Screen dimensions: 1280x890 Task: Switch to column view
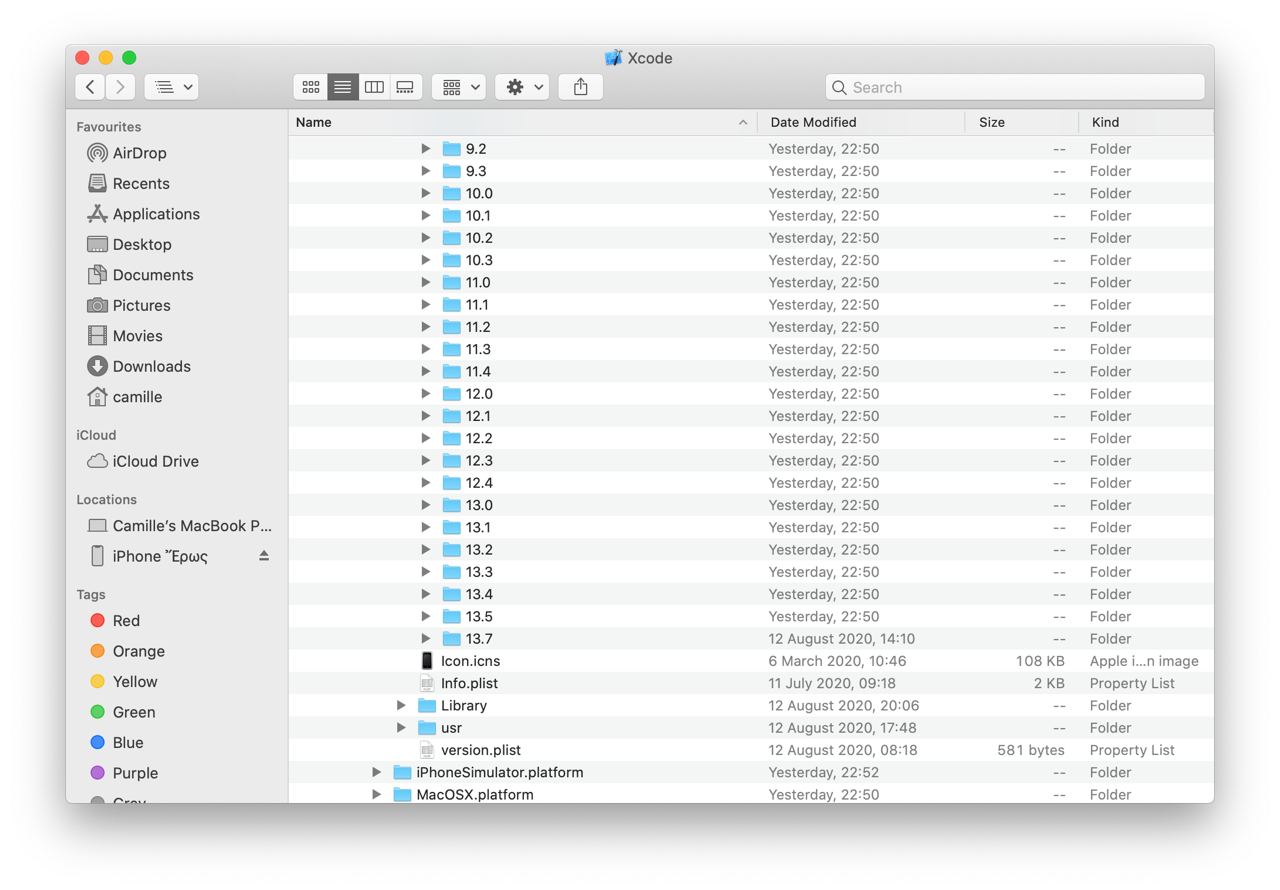pos(374,87)
